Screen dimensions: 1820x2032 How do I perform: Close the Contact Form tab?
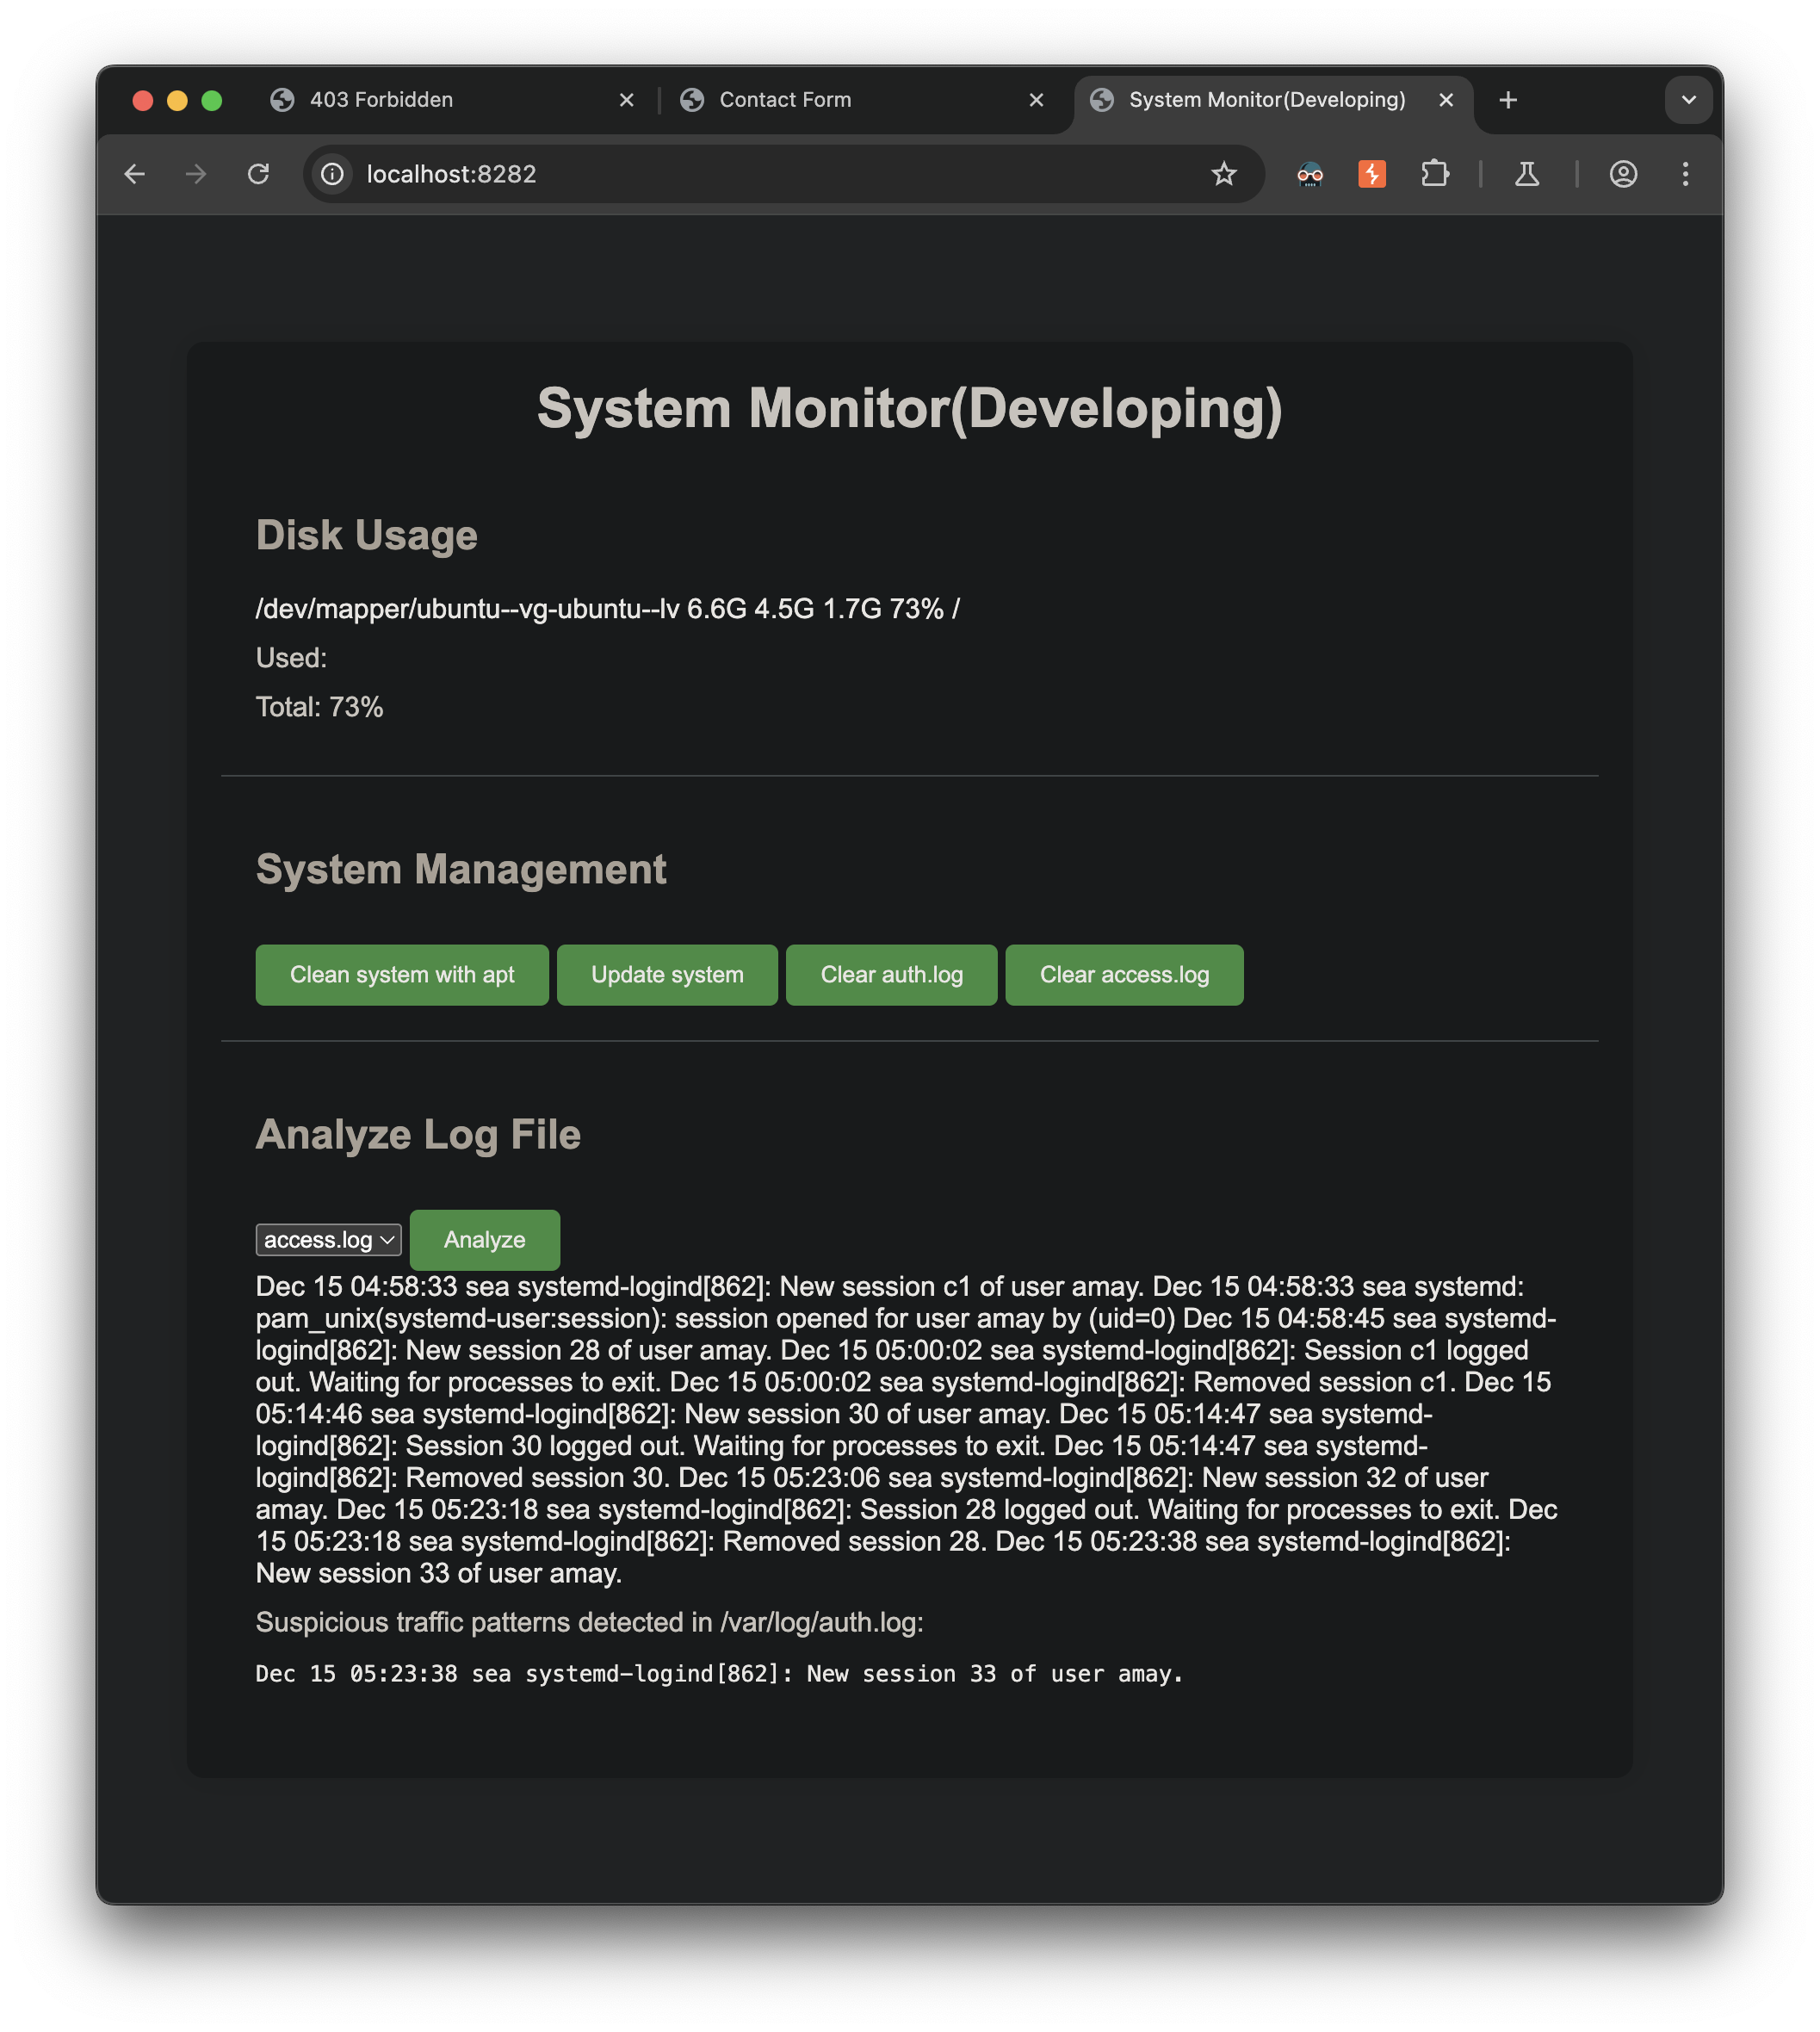point(1036,100)
